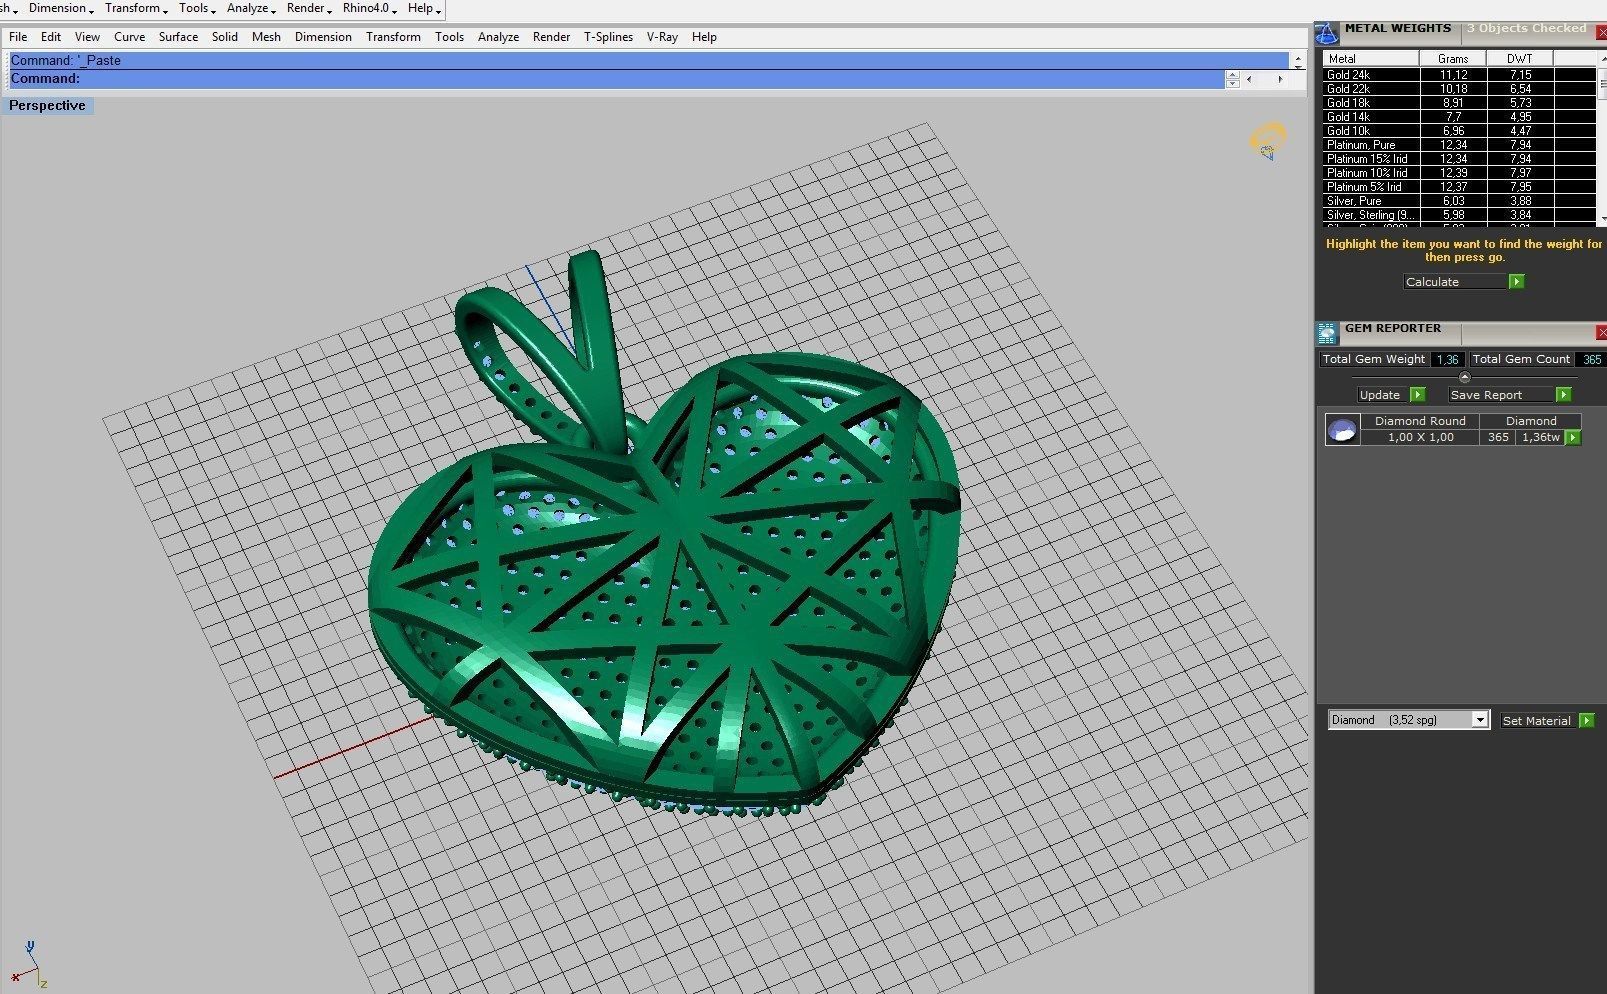Click the 1,36tw weight cell
The width and height of the screenshot is (1607, 994).
pyautogui.click(x=1540, y=438)
